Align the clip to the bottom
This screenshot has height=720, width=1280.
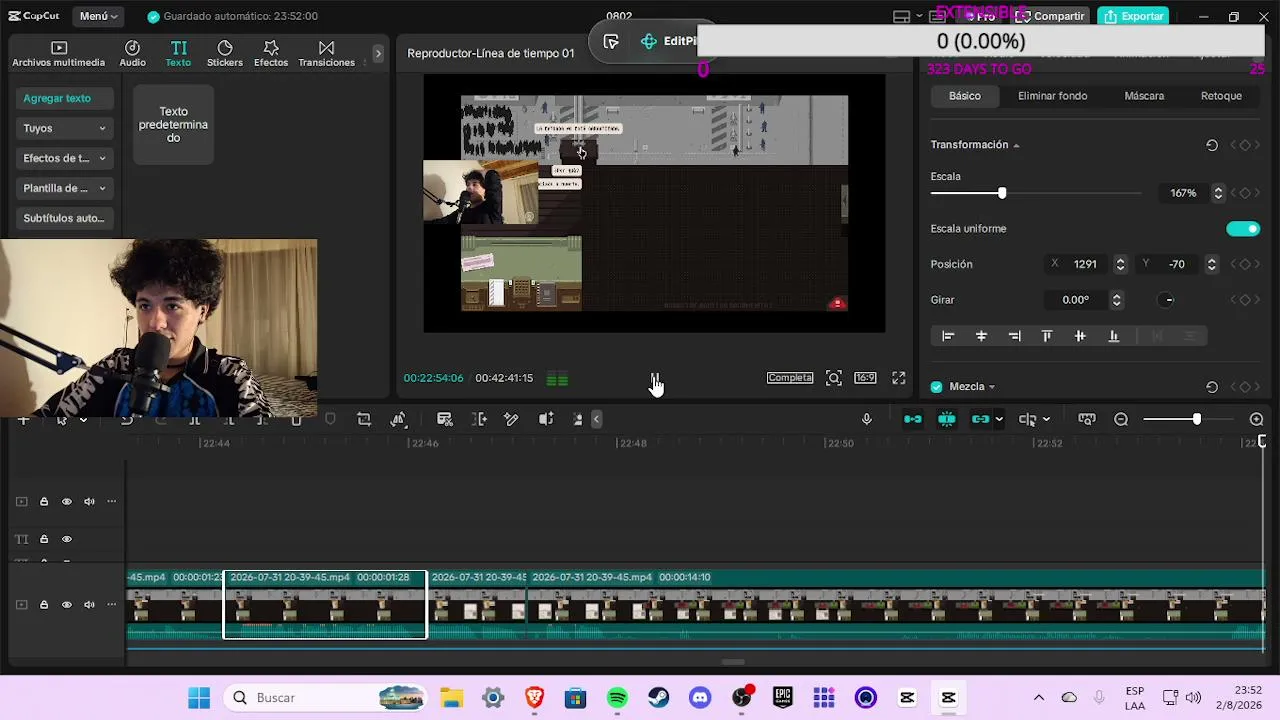coord(1113,336)
